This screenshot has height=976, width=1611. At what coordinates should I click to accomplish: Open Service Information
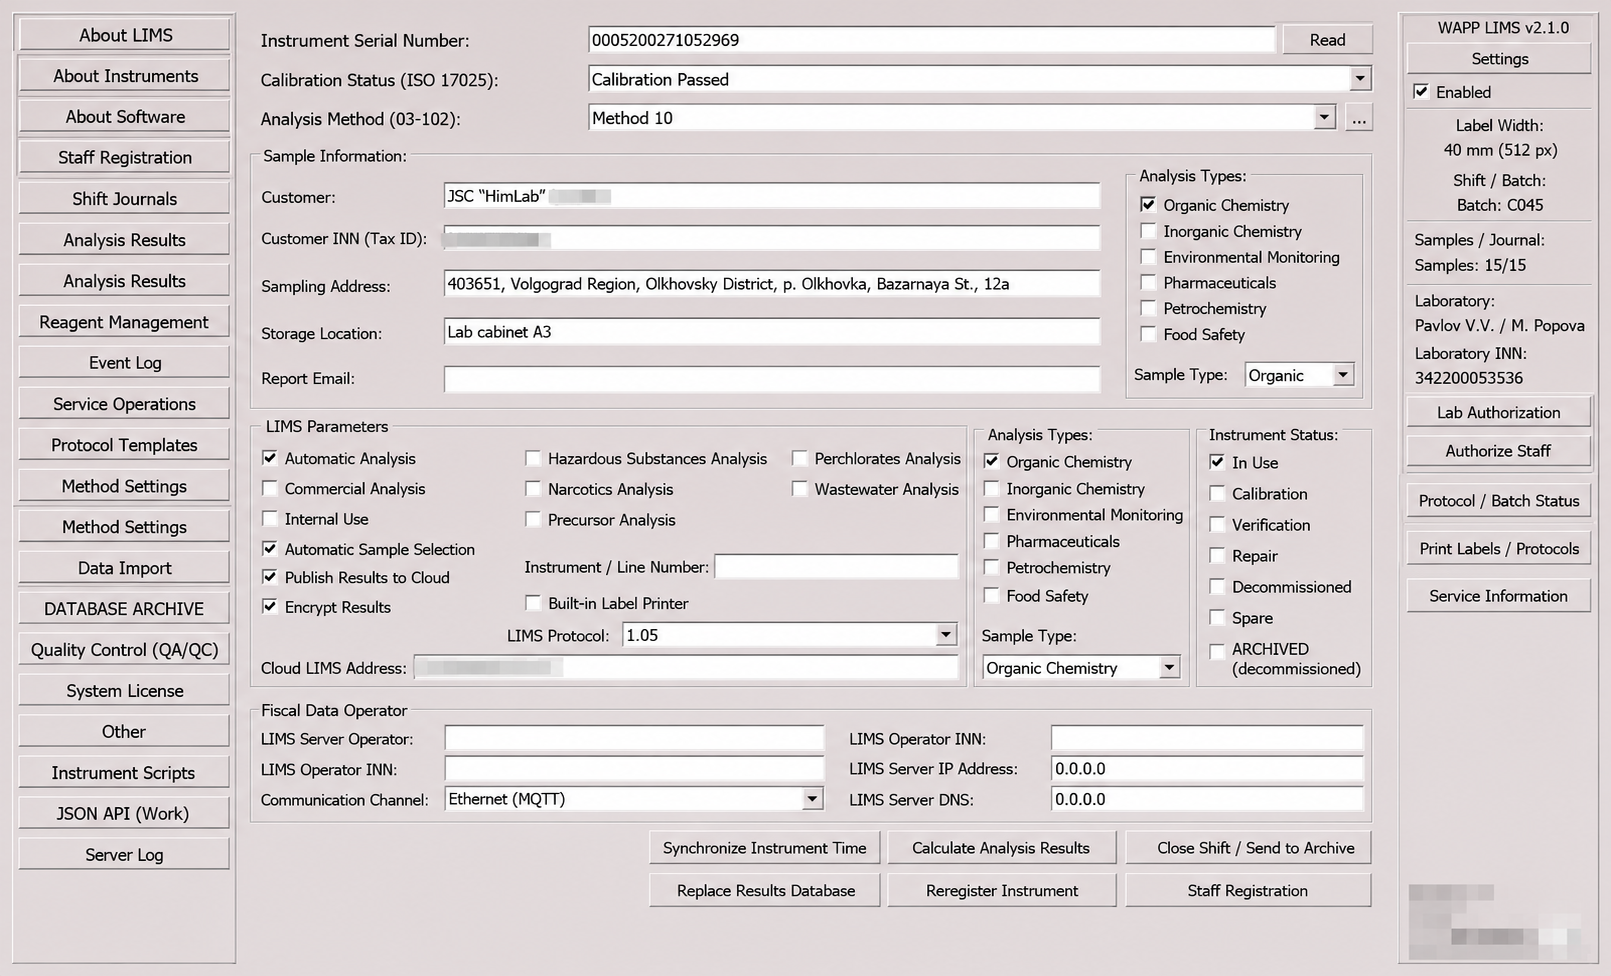(1498, 596)
